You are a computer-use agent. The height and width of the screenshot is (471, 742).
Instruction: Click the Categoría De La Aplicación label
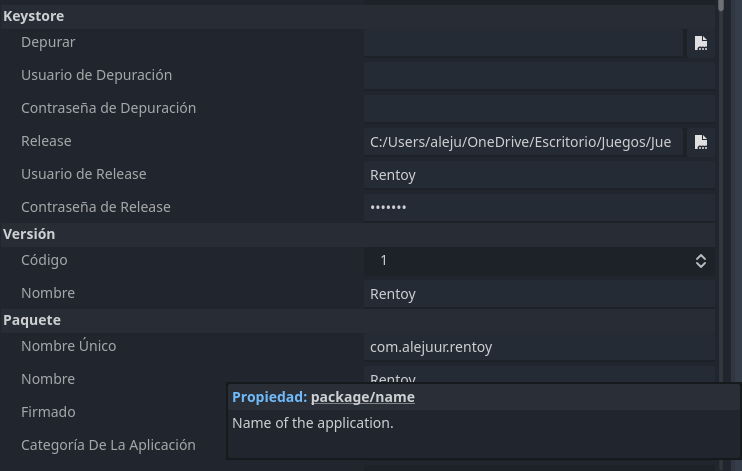108,445
